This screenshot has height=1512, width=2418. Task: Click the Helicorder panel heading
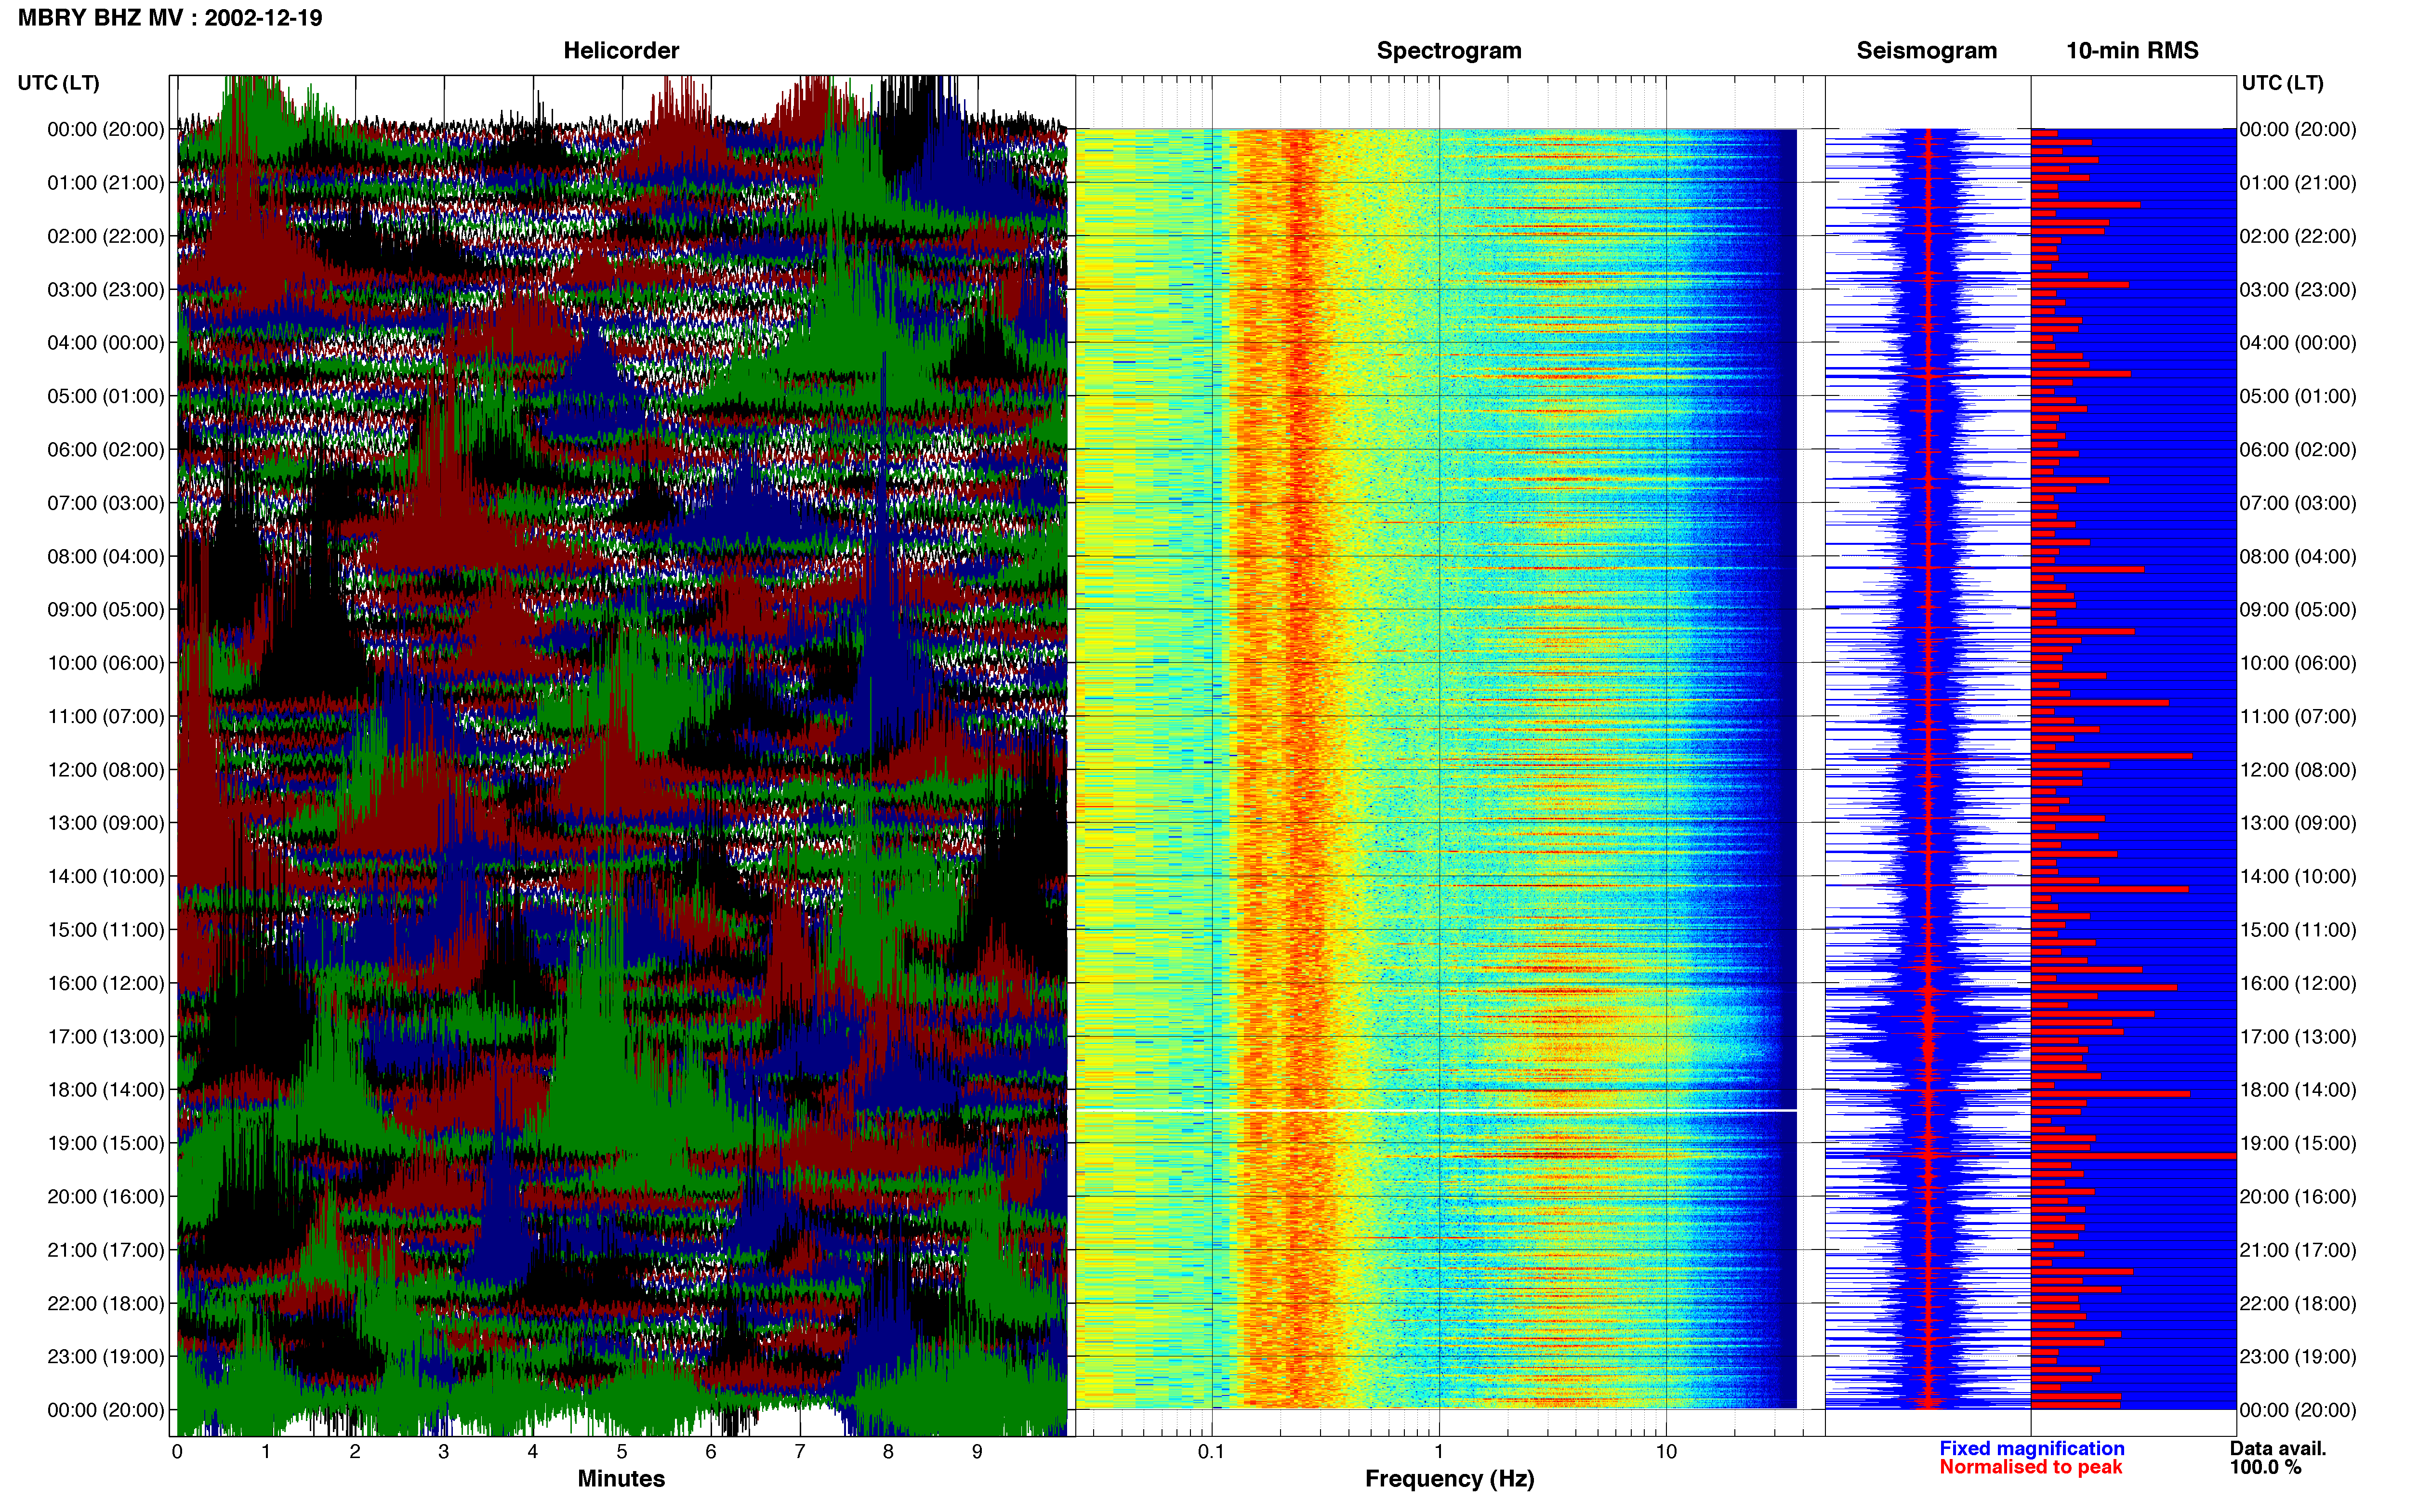pyautogui.click(x=621, y=51)
